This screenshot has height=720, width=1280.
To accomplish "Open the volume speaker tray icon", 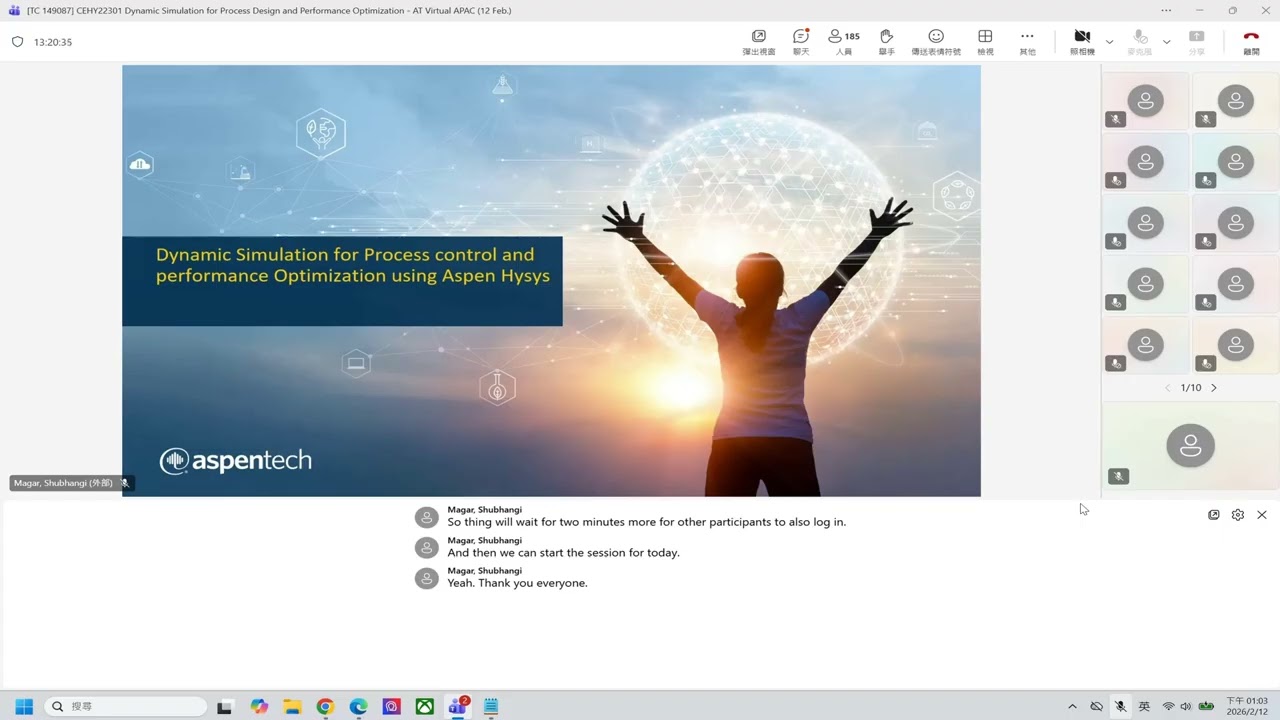I will pos(1186,707).
